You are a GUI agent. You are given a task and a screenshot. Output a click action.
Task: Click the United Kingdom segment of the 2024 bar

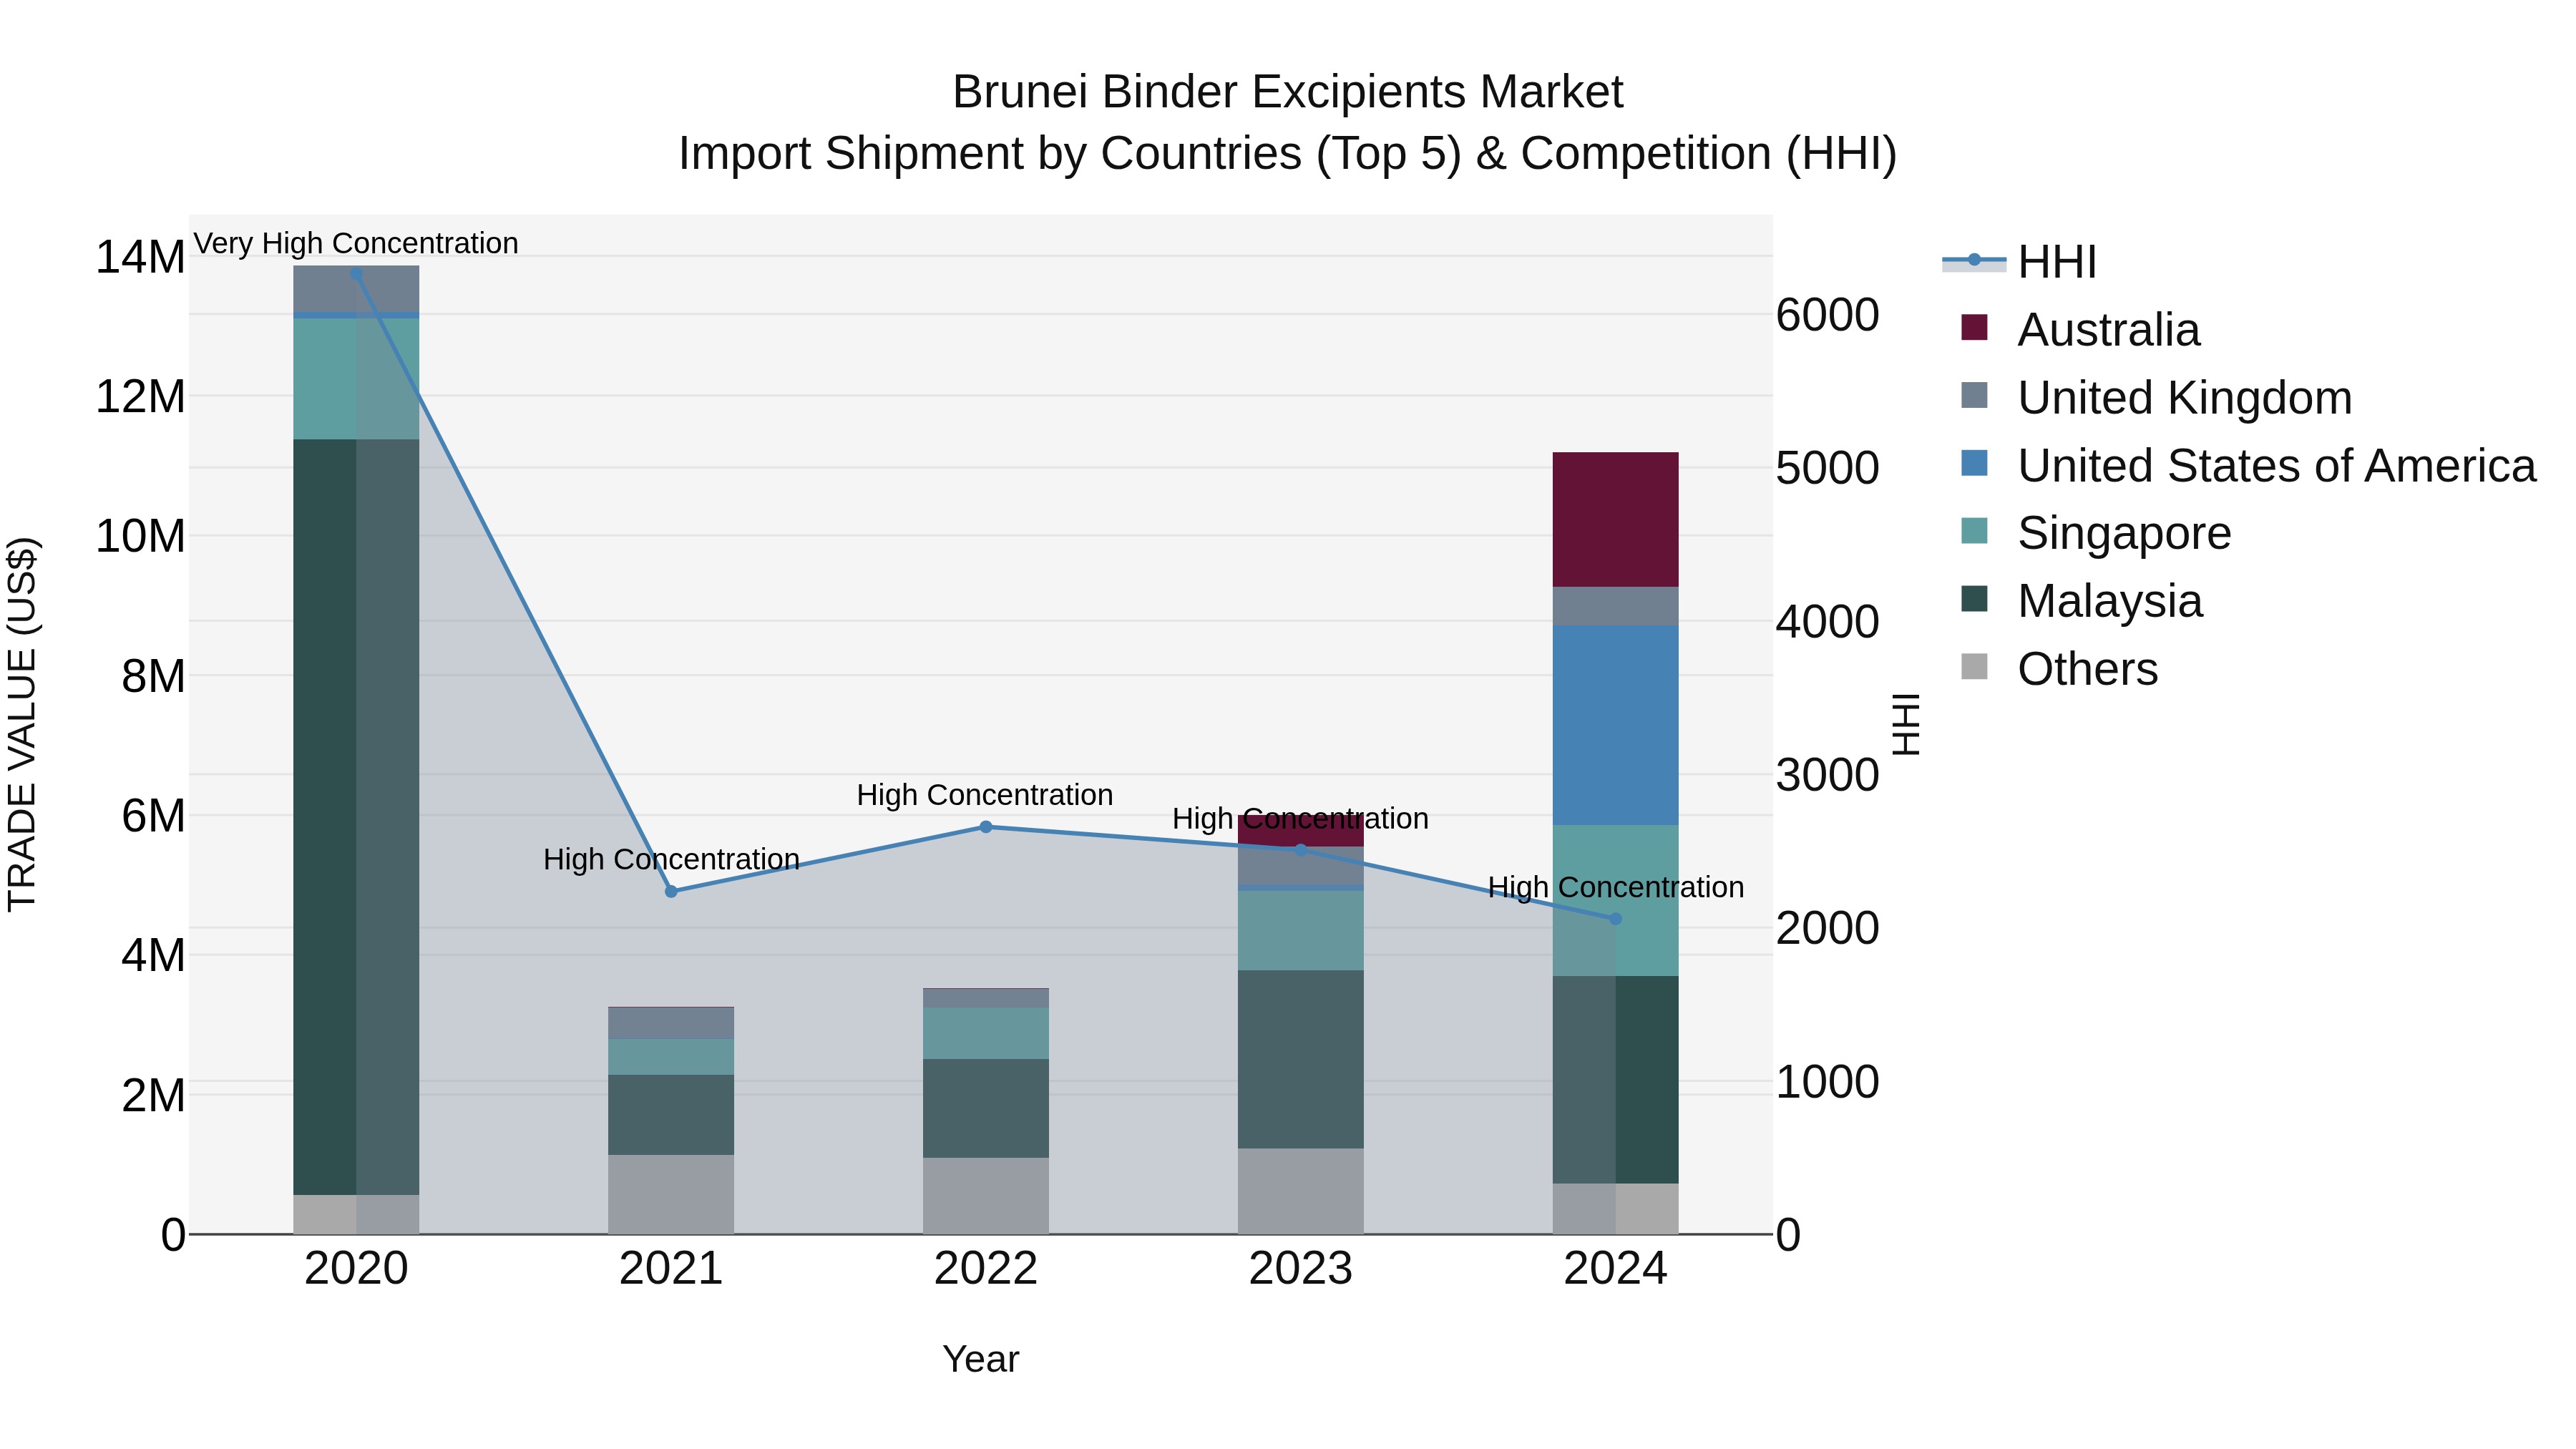[x=1615, y=606]
